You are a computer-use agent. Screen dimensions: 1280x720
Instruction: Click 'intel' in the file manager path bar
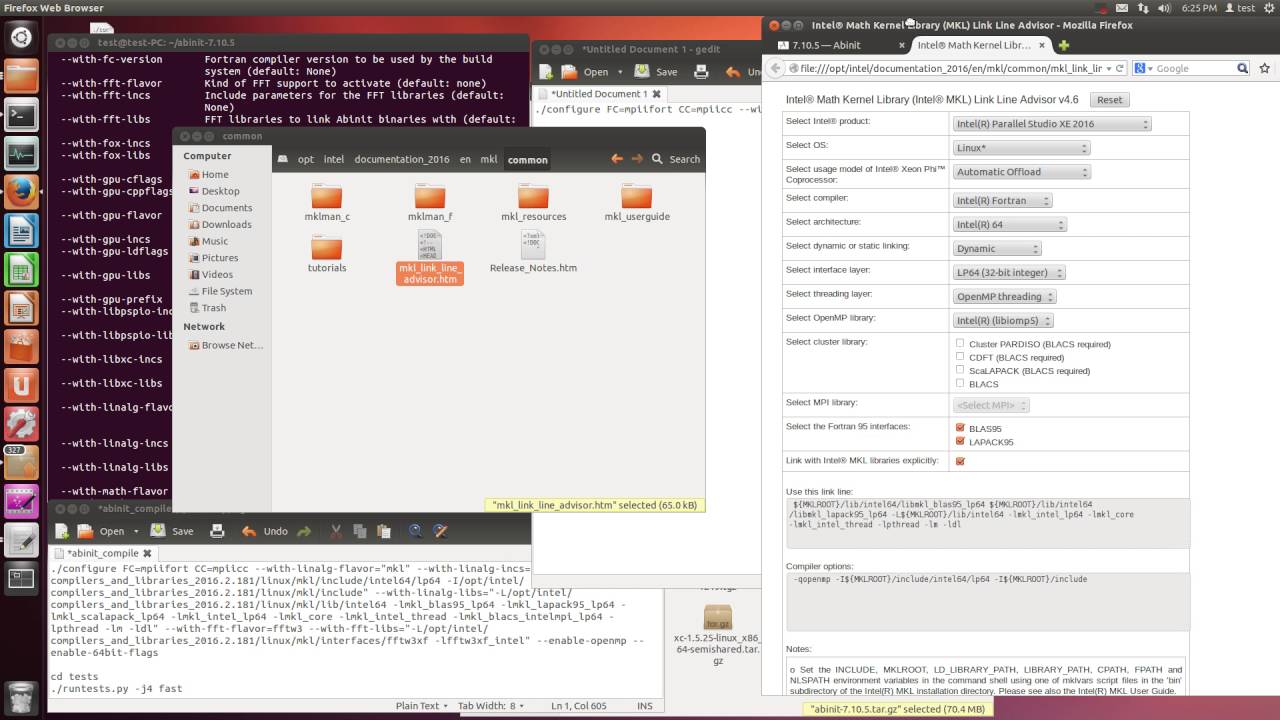pyautogui.click(x=334, y=159)
